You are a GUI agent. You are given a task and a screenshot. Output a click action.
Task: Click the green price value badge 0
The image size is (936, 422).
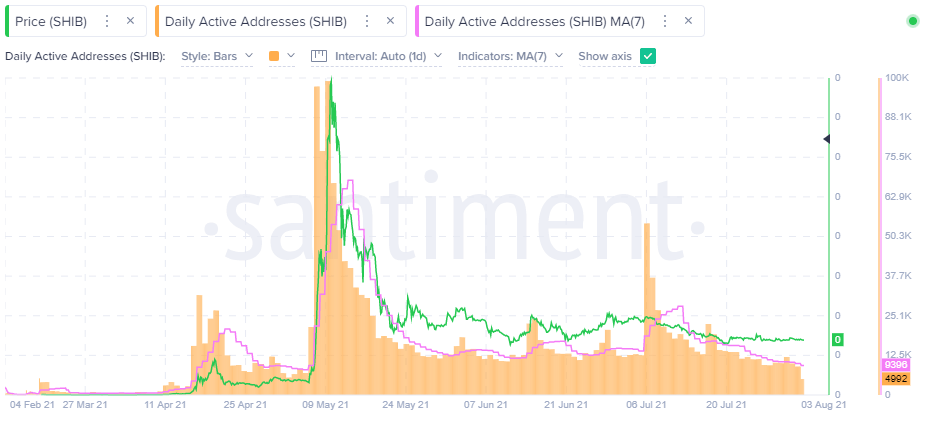tap(838, 340)
